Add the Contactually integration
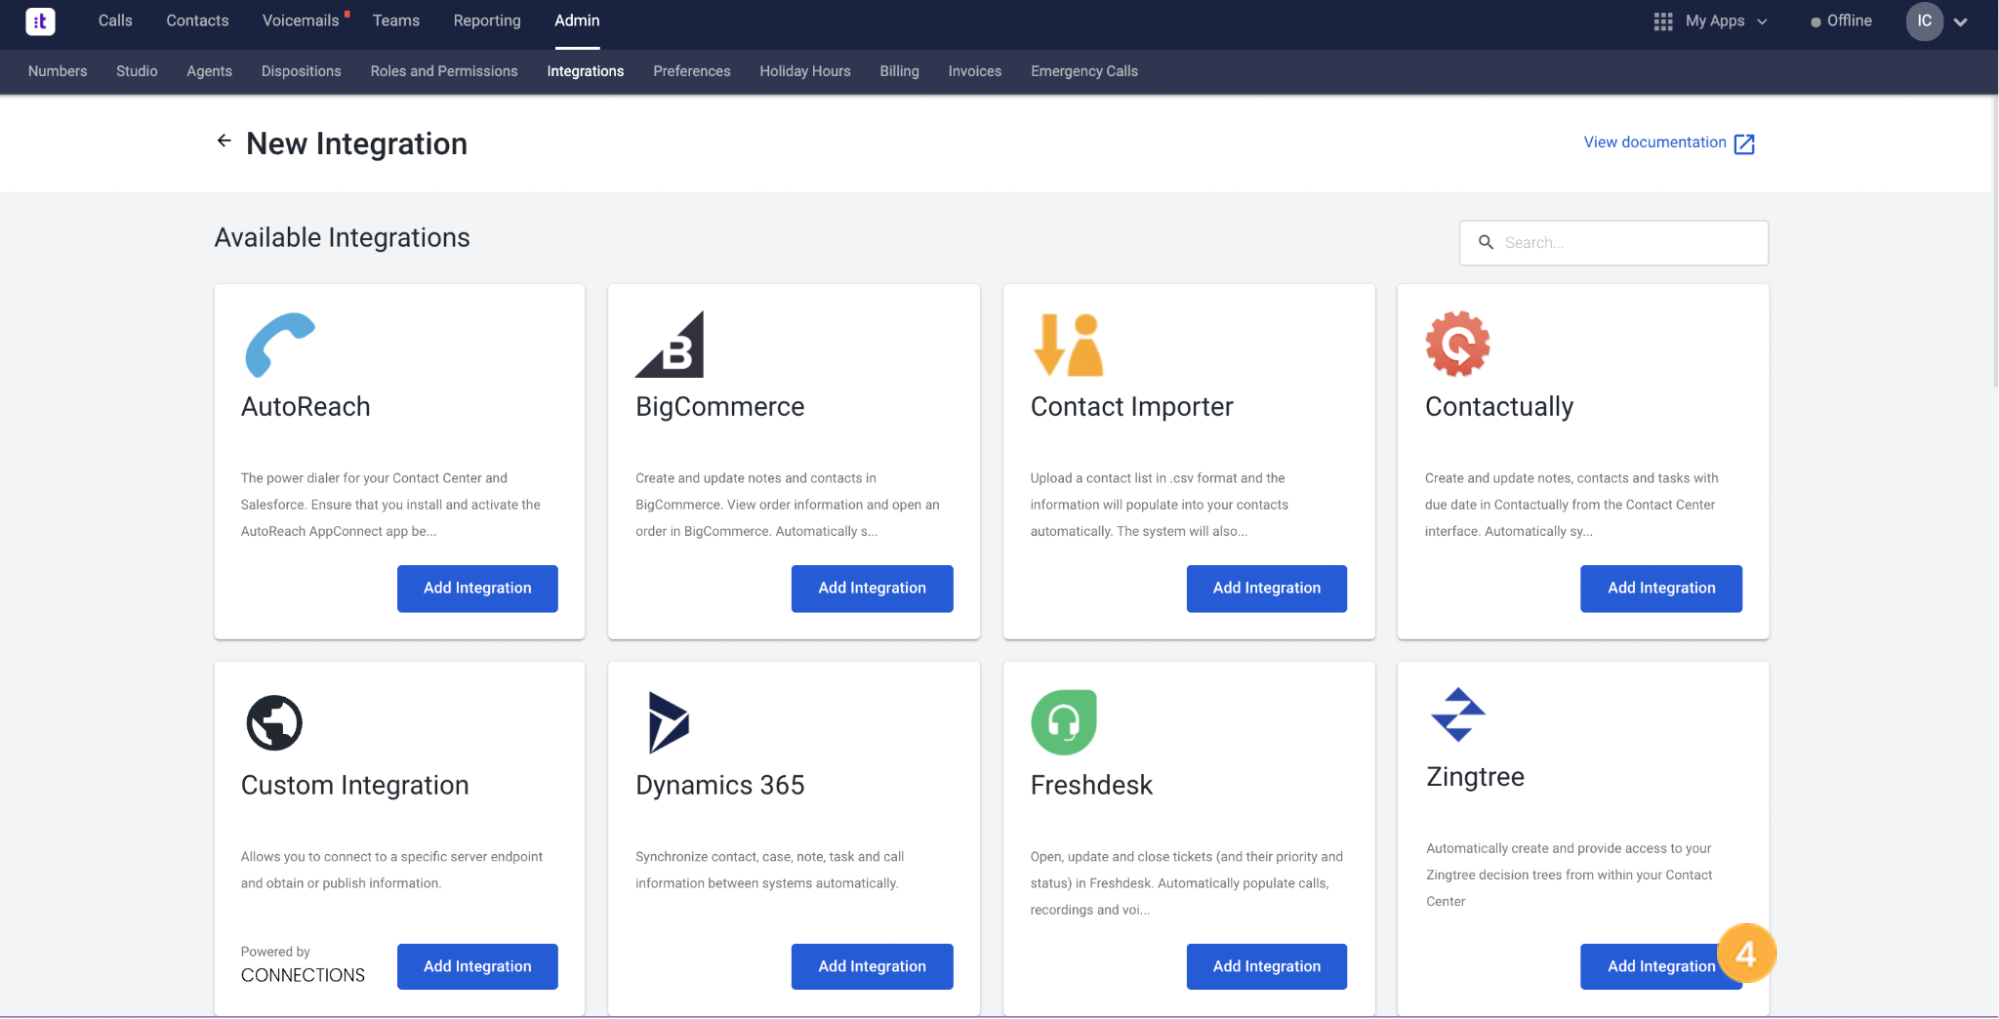Image resolution: width=1999 pixels, height=1019 pixels. pos(1661,588)
